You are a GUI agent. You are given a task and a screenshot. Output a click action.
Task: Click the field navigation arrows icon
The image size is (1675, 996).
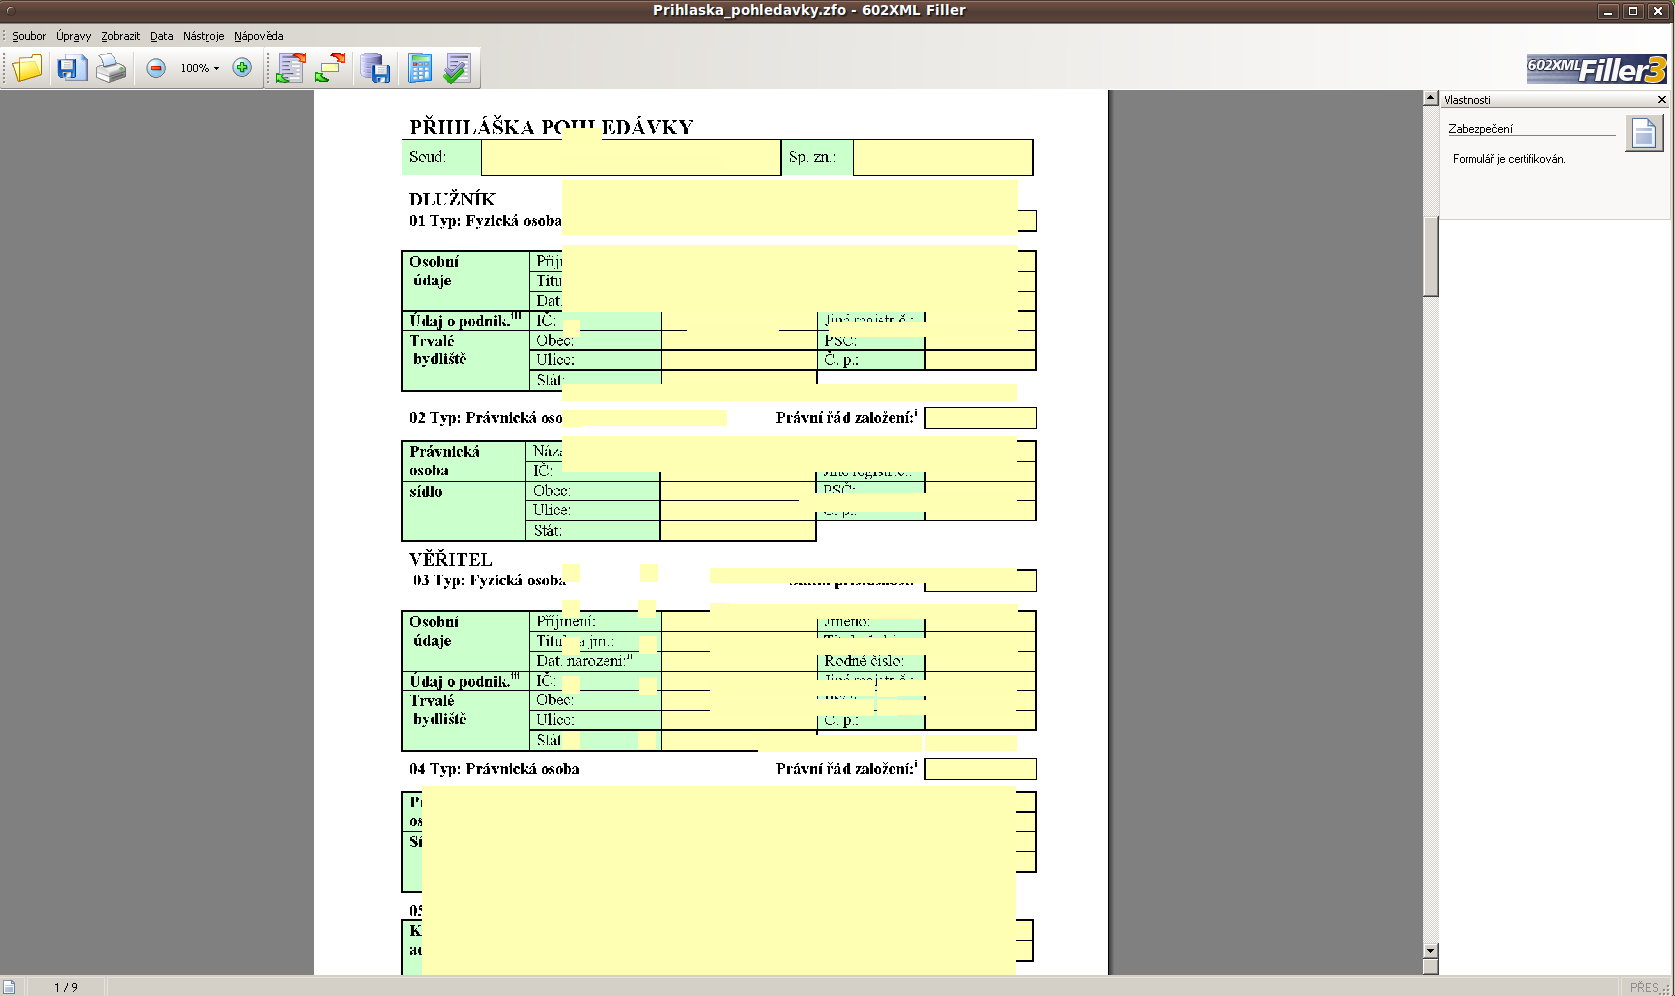(x=330, y=68)
